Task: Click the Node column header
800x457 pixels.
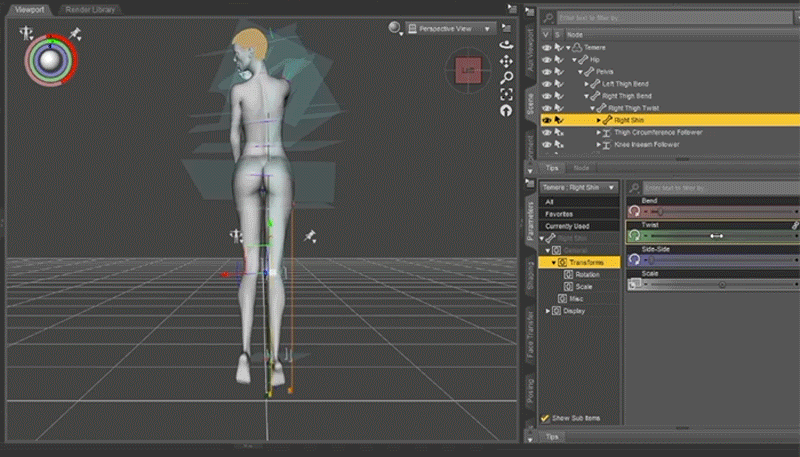Action: 575,35
